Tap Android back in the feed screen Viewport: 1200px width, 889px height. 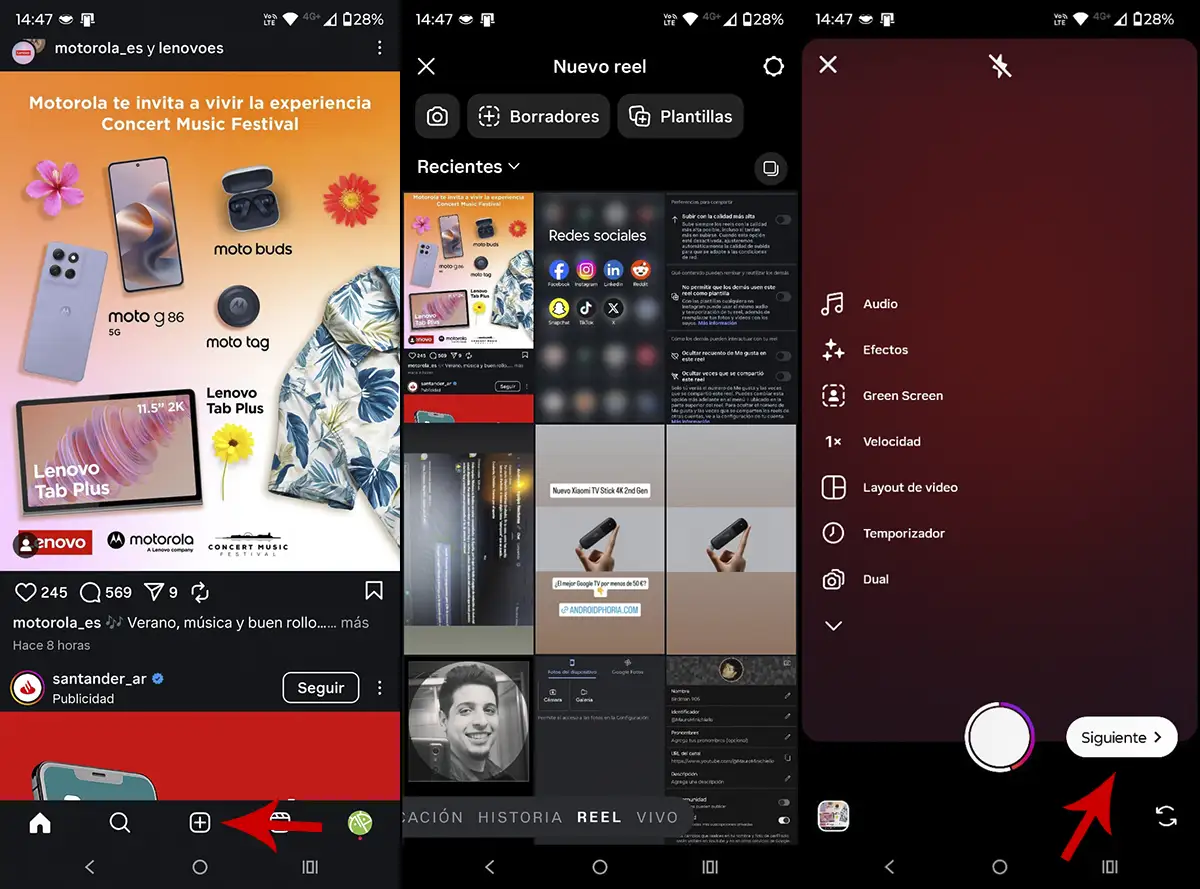click(x=90, y=867)
